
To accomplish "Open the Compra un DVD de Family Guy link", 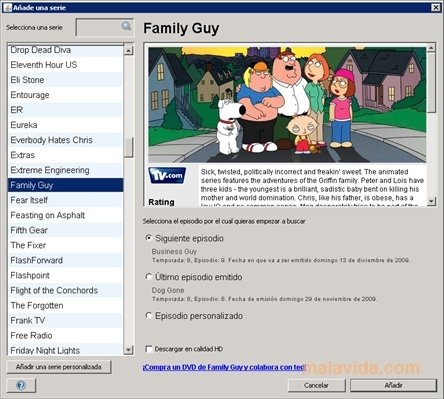I will (224, 367).
